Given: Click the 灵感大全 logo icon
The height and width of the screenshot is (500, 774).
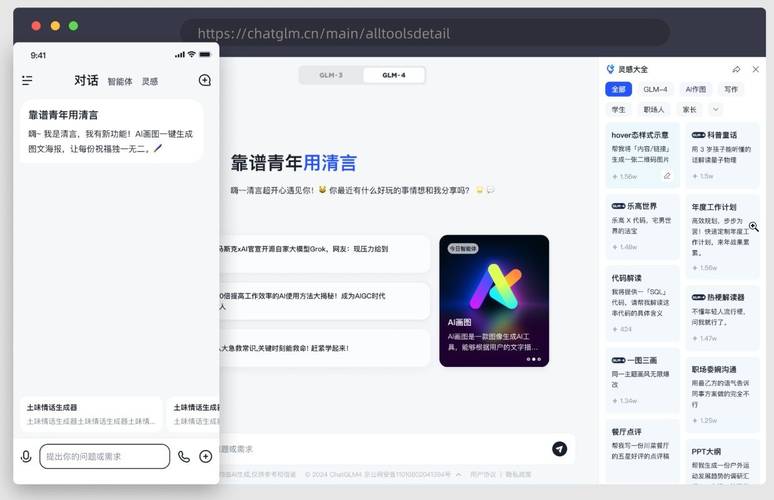Looking at the screenshot, I should pyautogui.click(x=611, y=69).
